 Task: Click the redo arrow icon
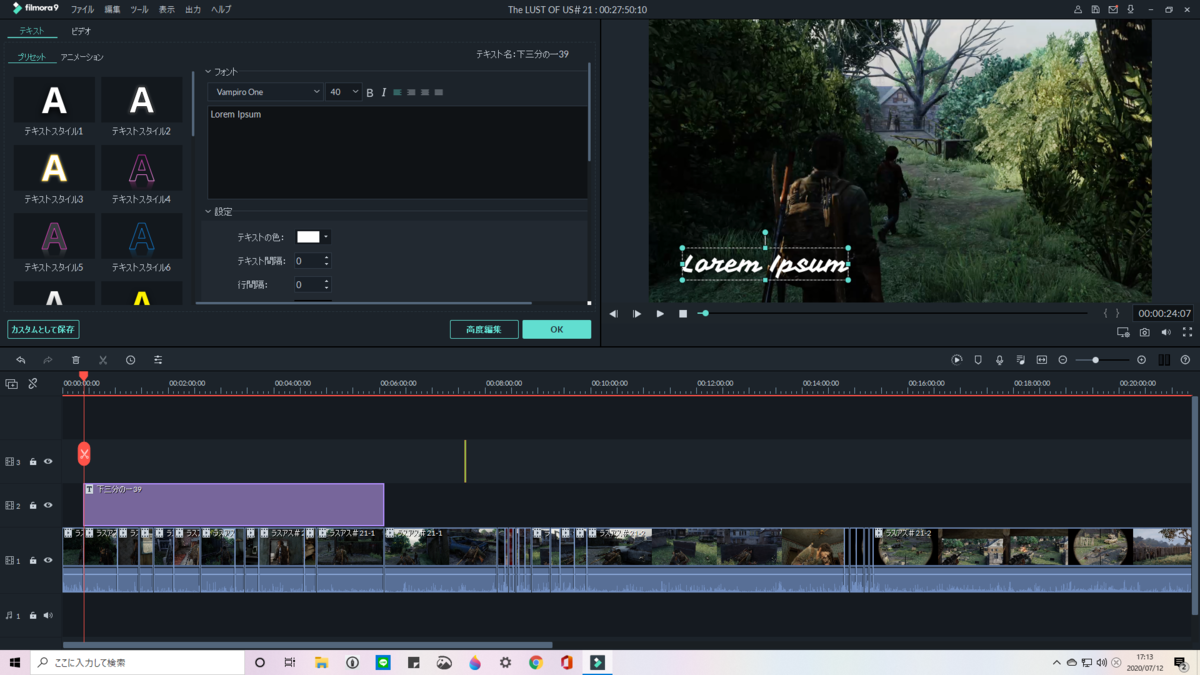click(x=47, y=360)
